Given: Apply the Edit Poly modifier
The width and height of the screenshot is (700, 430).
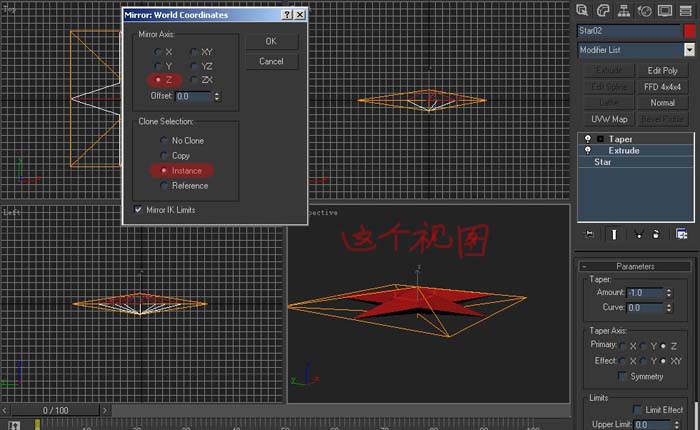Looking at the screenshot, I should (662, 71).
